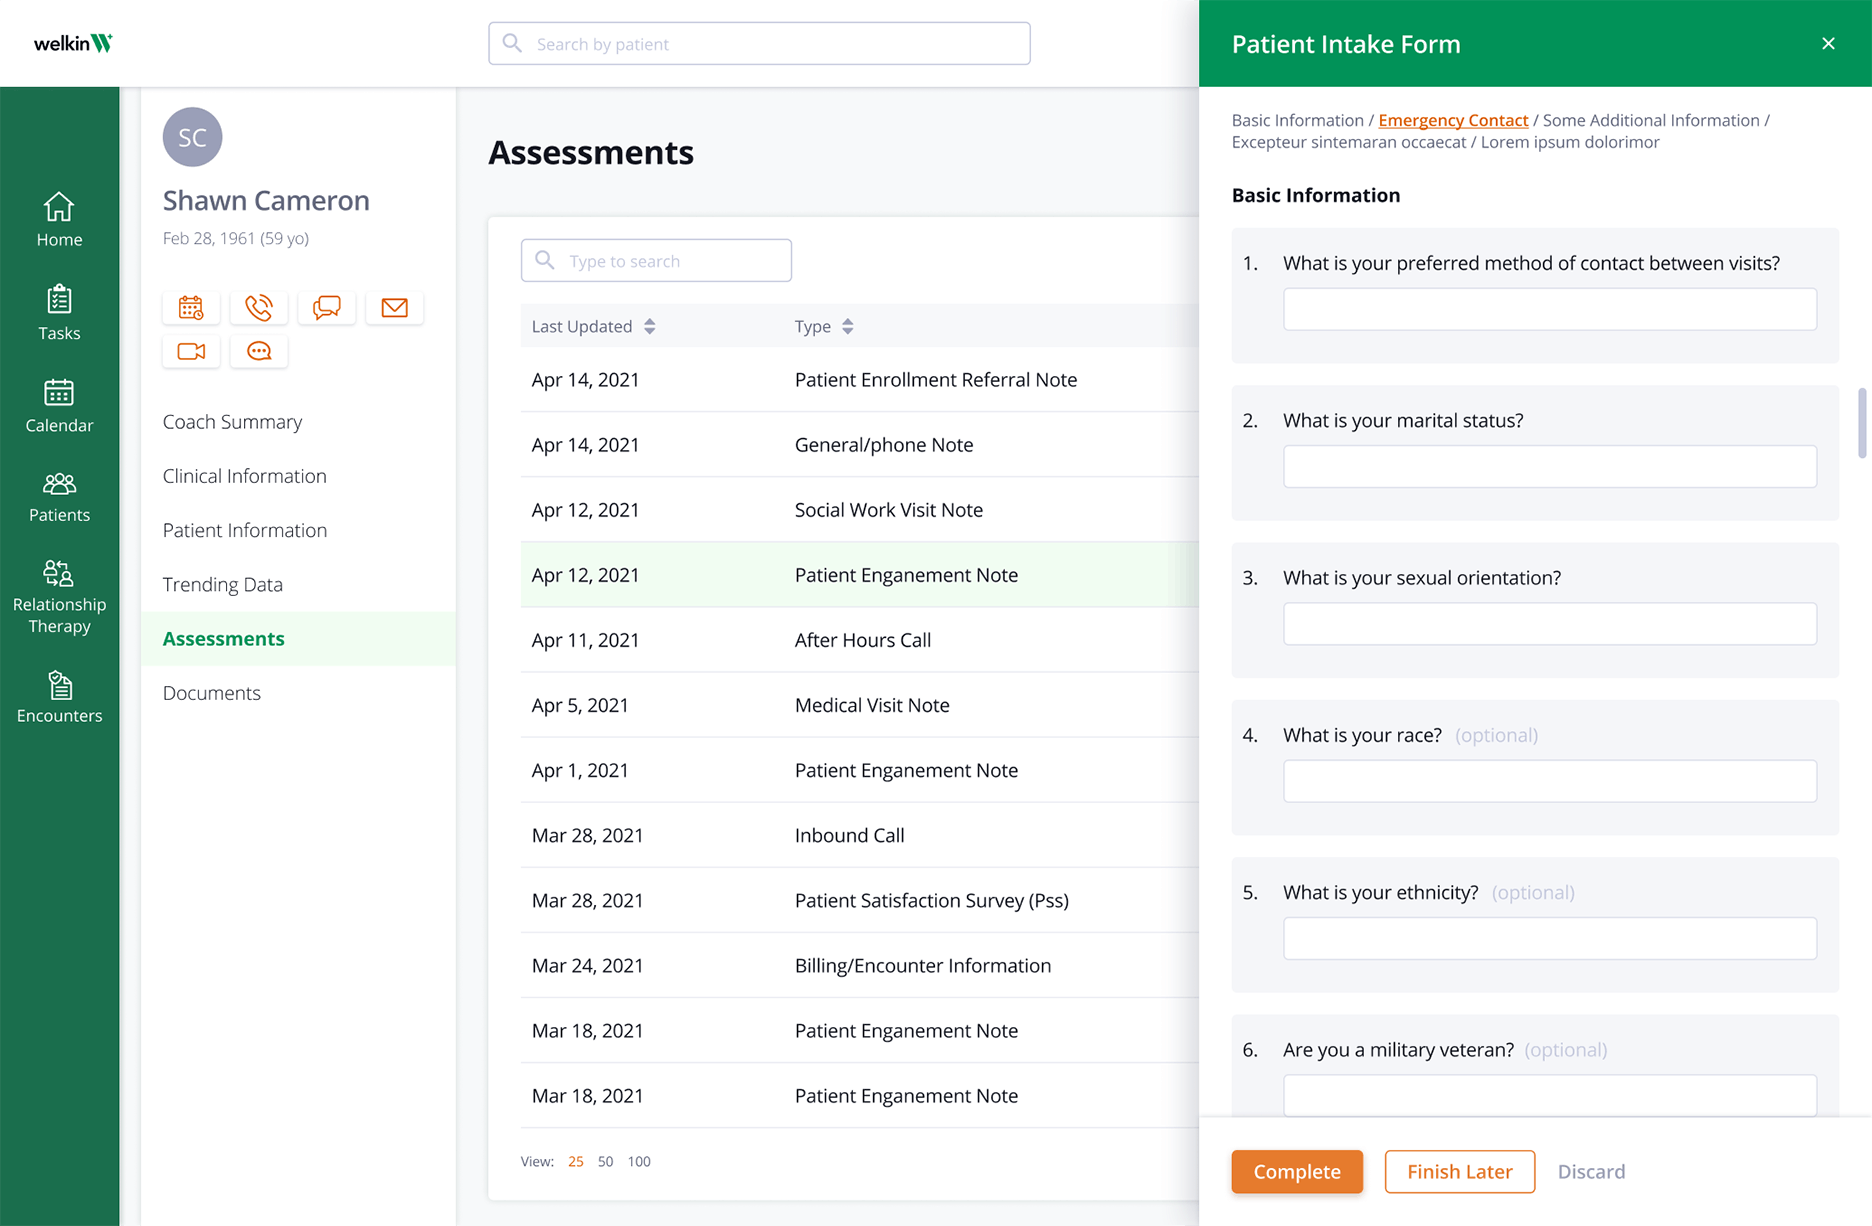Discard the intake form
The width and height of the screenshot is (1872, 1226).
tap(1591, 1171)
